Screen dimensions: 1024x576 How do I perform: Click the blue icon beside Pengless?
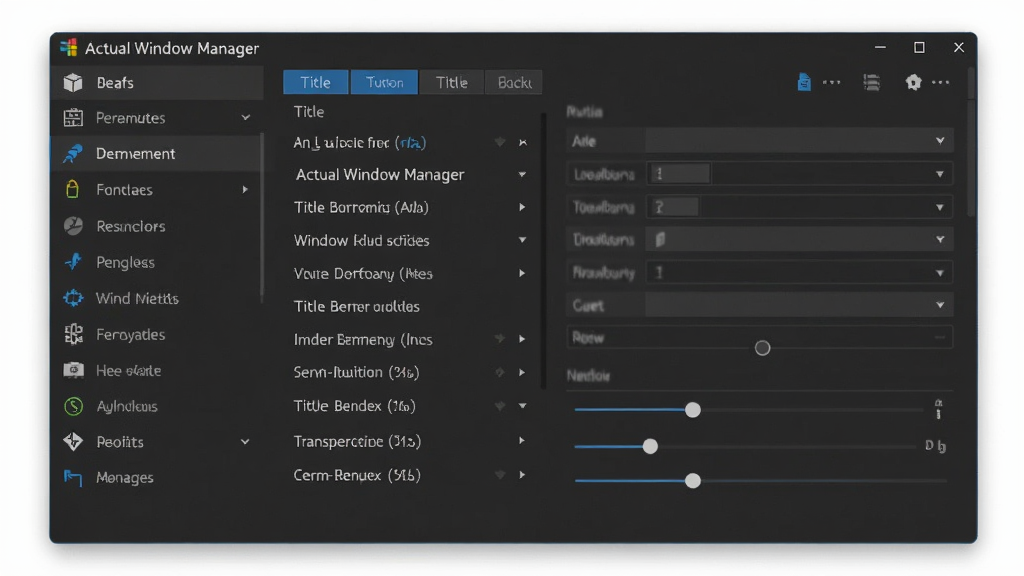pos(73,262)
